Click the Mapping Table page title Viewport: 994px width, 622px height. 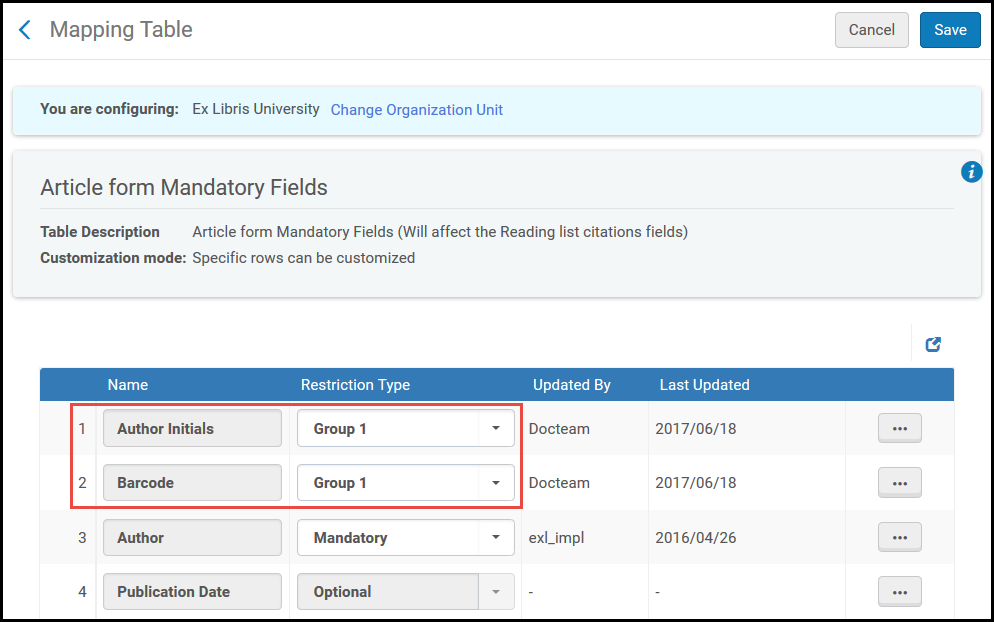121,30
